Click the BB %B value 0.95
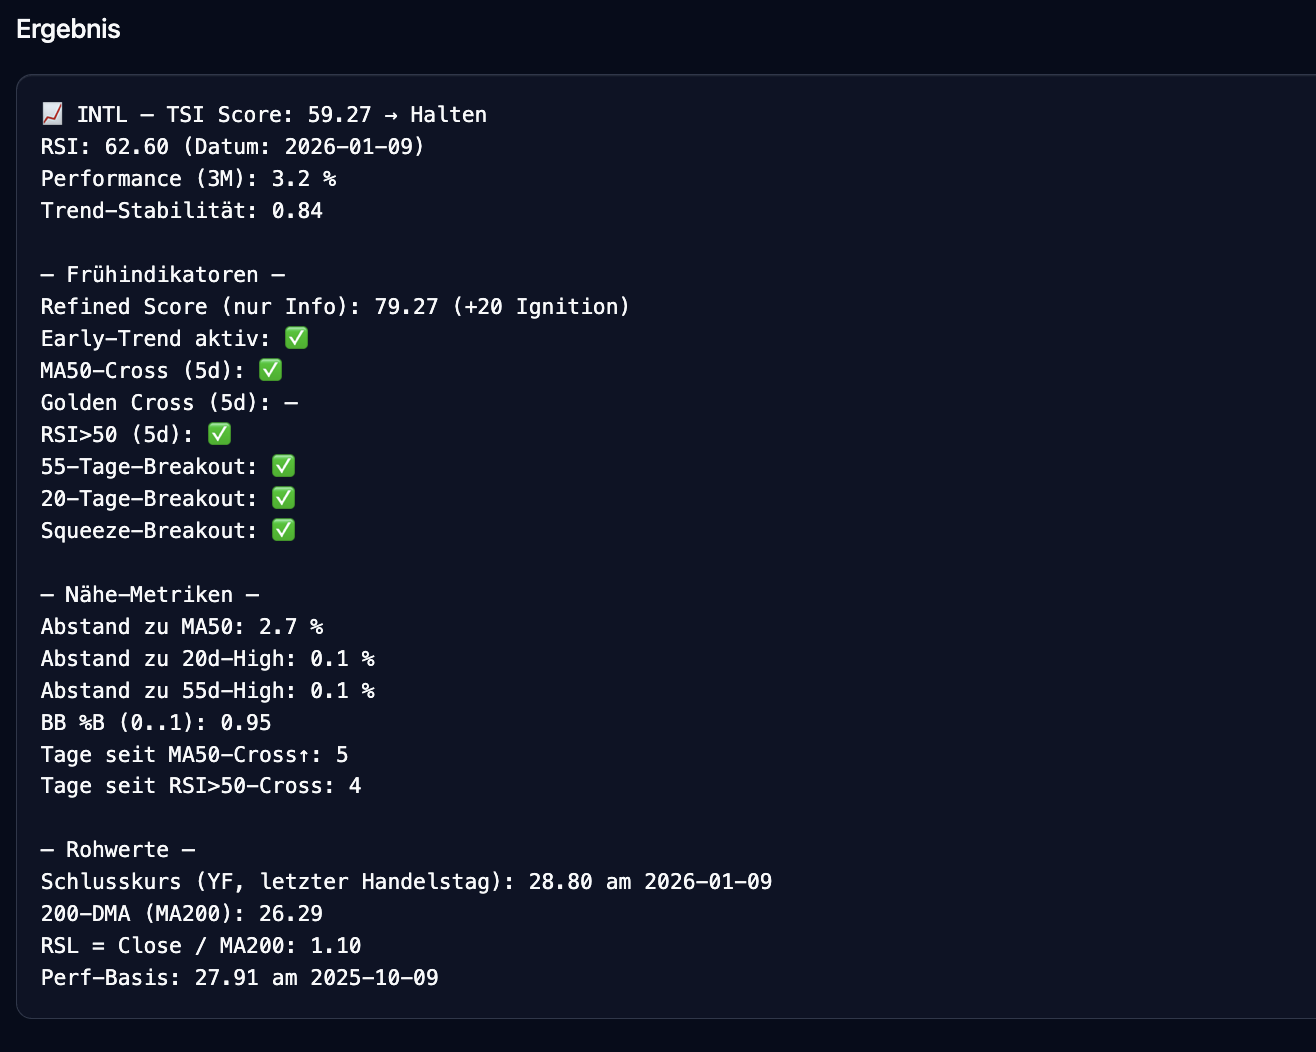Viewport: 1316px width, 1052px height. tap(246, 722)
